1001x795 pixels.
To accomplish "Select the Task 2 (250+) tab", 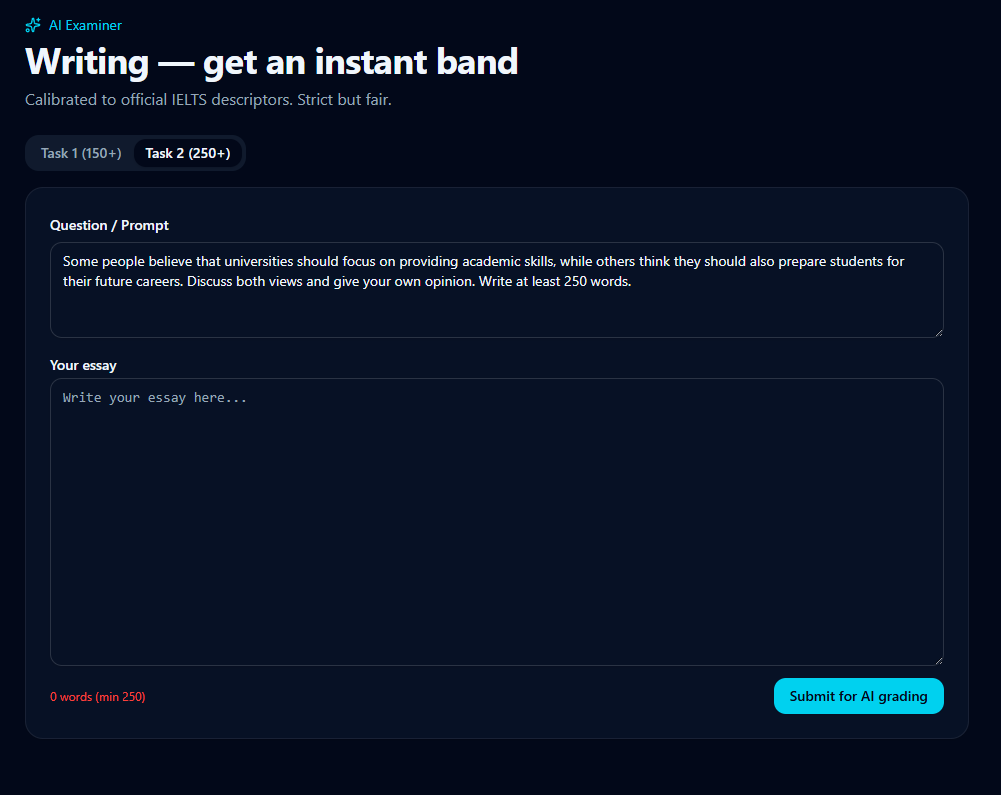I will (188, 153).
